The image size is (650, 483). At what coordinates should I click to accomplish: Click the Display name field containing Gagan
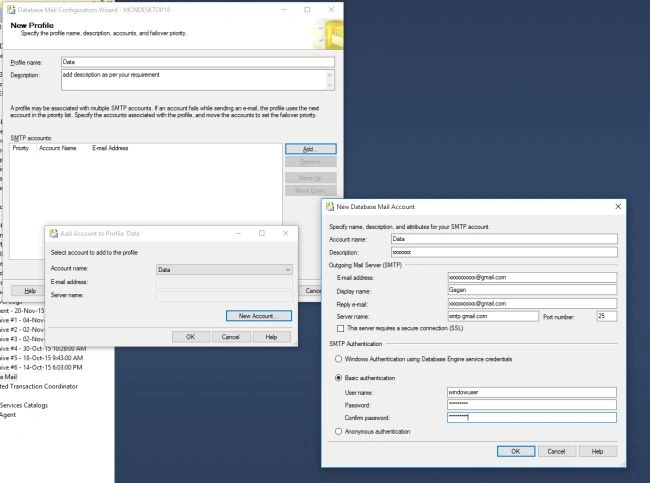[532, 290]
